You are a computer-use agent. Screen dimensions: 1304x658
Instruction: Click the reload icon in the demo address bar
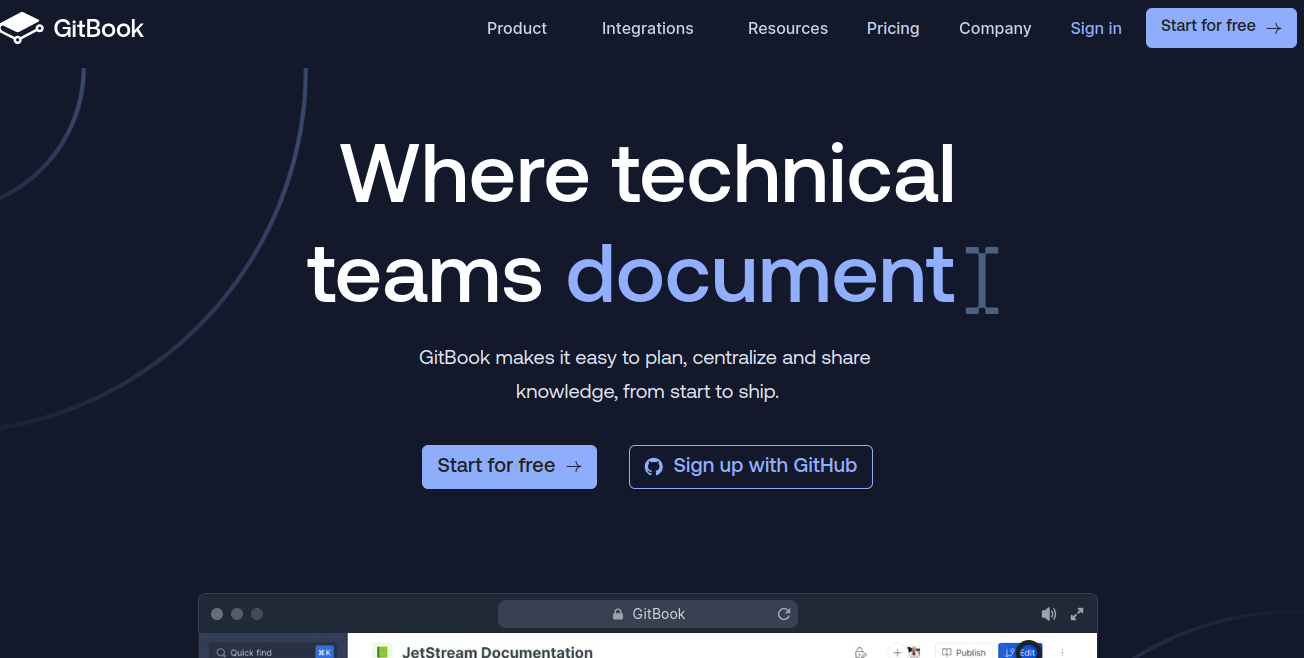pyautogui.click(x=784, y=613)
